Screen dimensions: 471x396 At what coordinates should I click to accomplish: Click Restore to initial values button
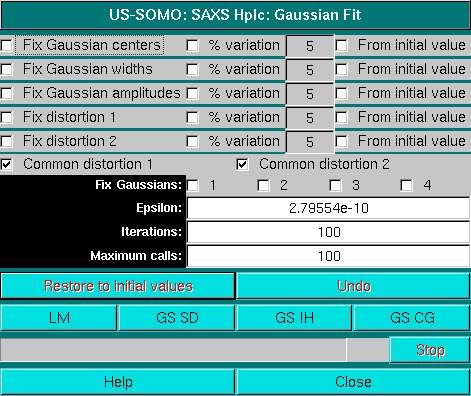[118, 286]
